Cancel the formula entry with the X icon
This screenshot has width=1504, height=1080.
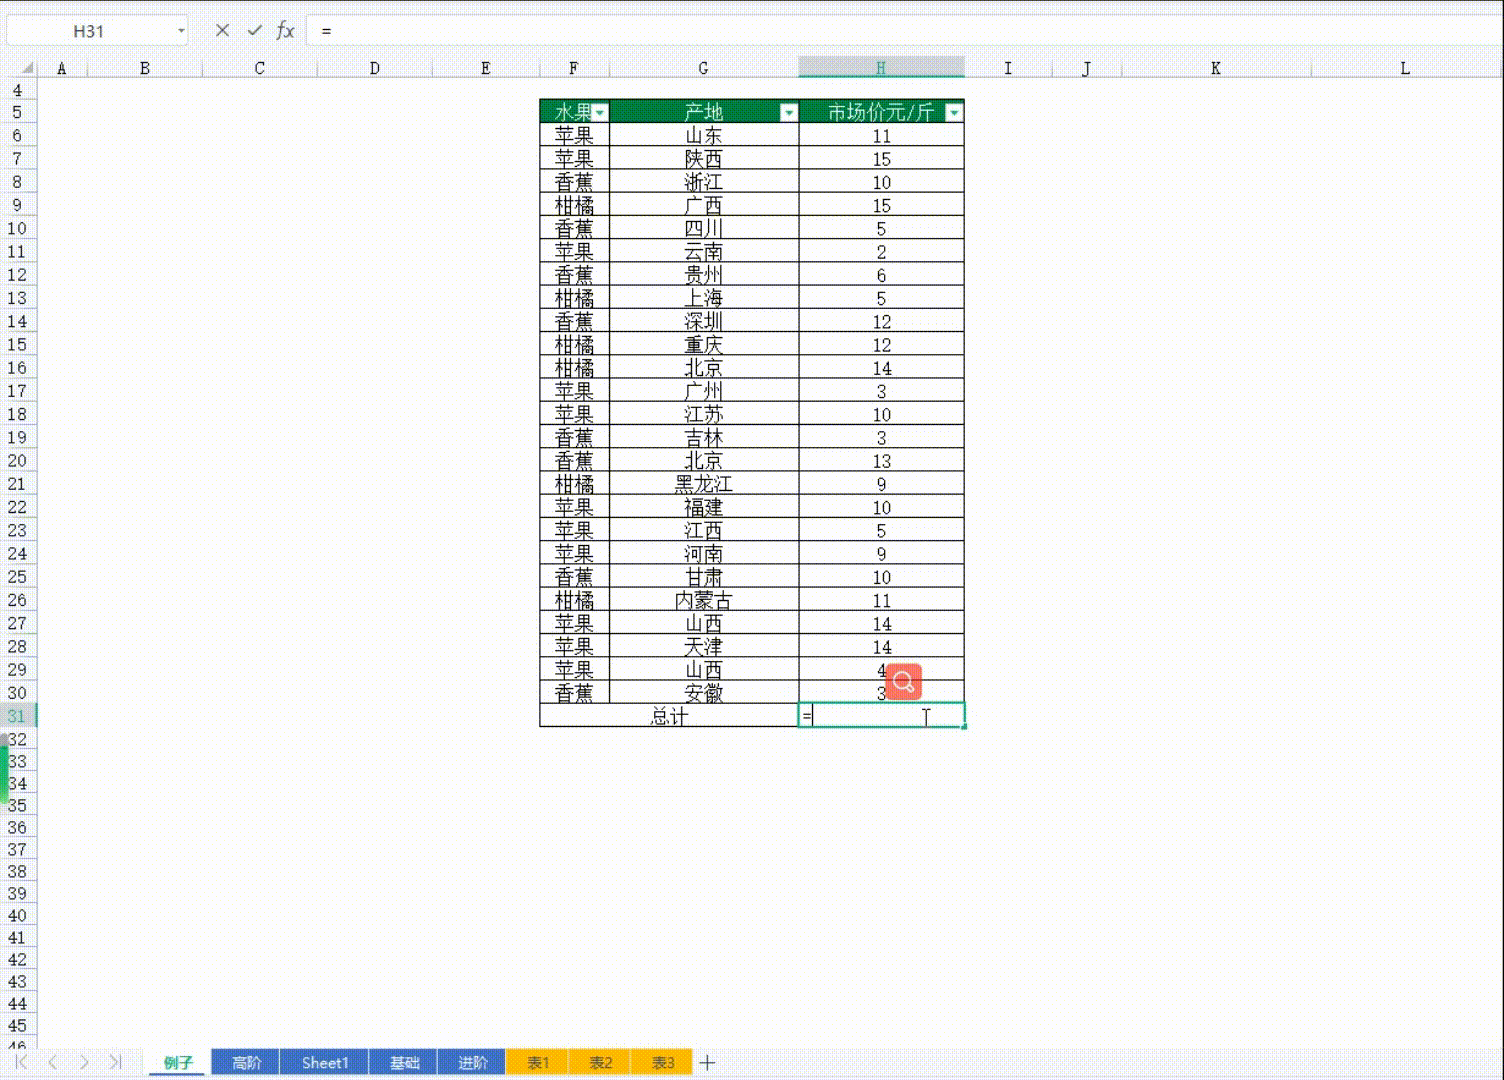click(222, 31)
